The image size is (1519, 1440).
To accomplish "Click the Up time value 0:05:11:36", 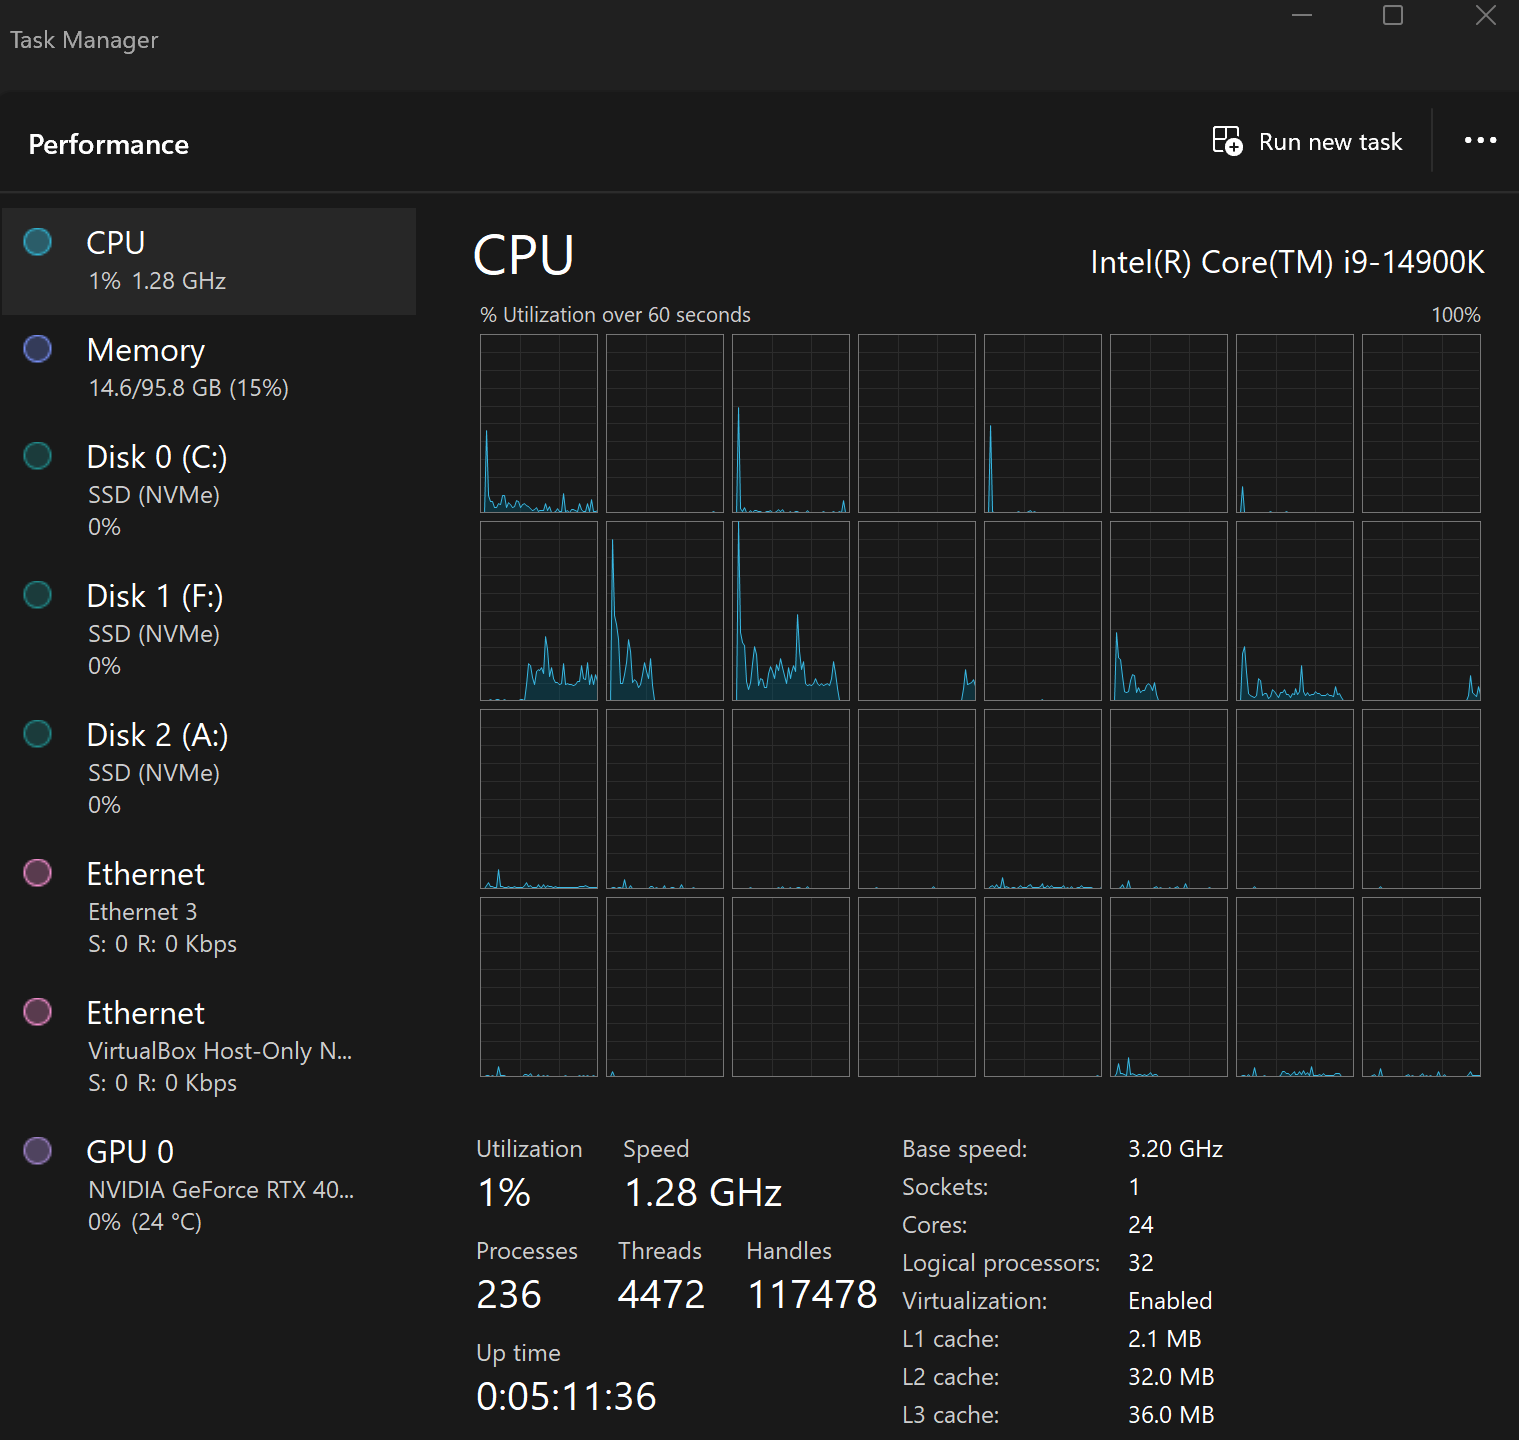I will pos(566,1397).
